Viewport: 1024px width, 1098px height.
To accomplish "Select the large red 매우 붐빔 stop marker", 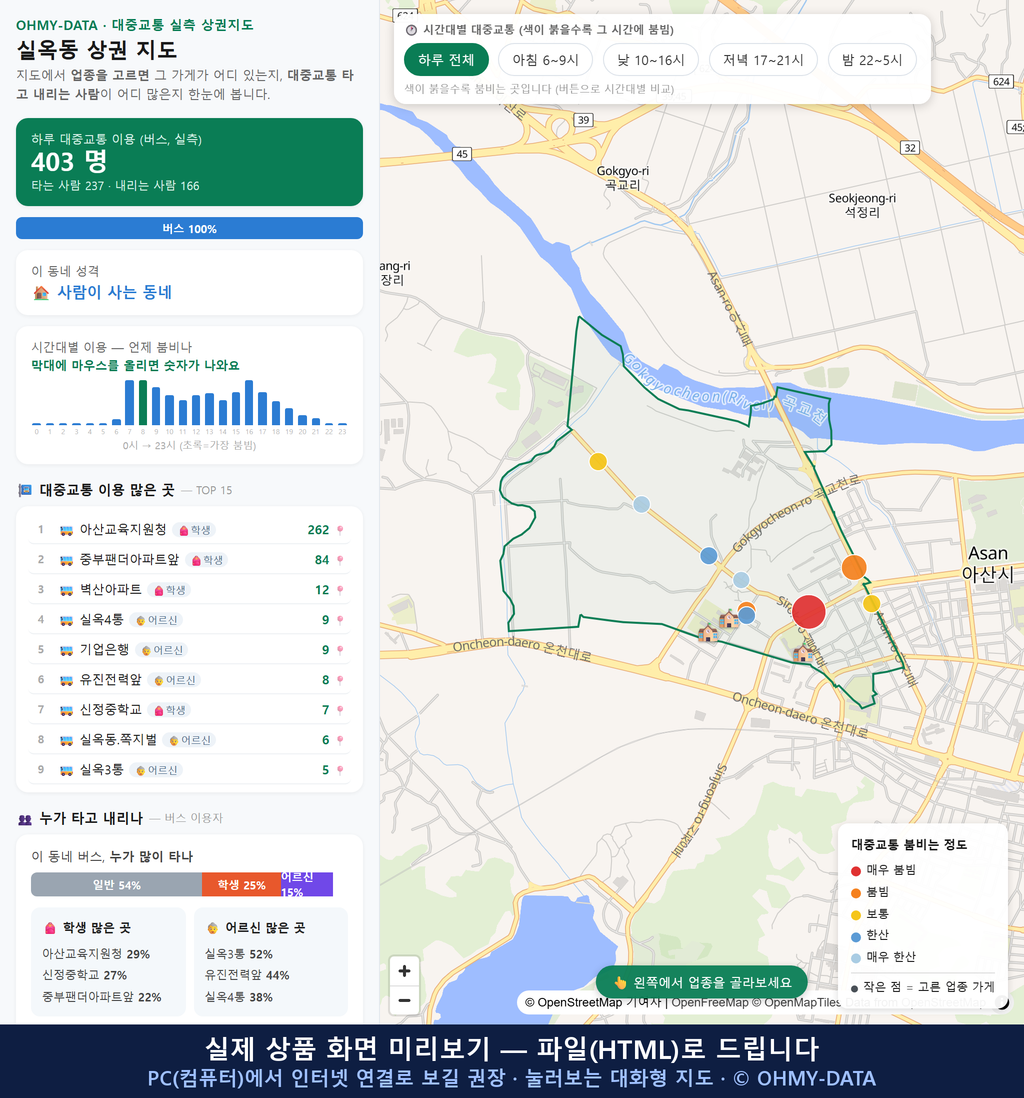I will coord(809,611).
